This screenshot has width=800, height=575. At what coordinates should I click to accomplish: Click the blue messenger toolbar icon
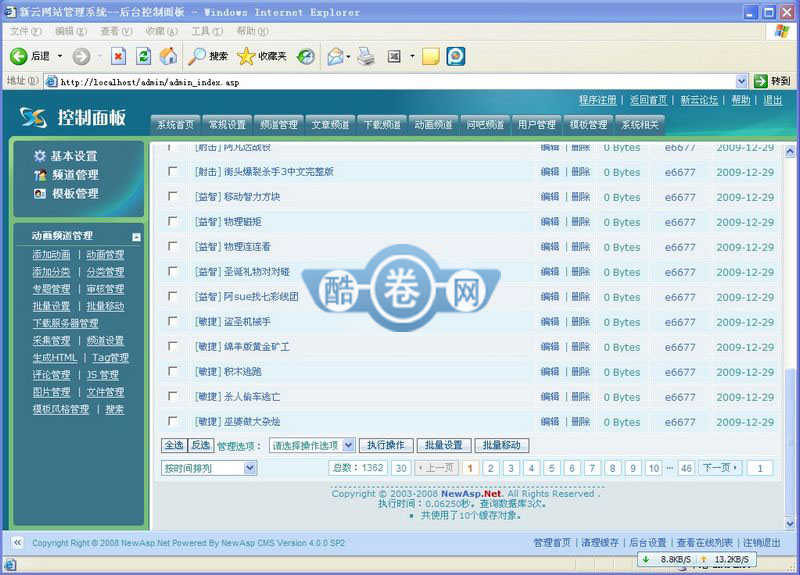pyautogui.click(x=456, y=56)
